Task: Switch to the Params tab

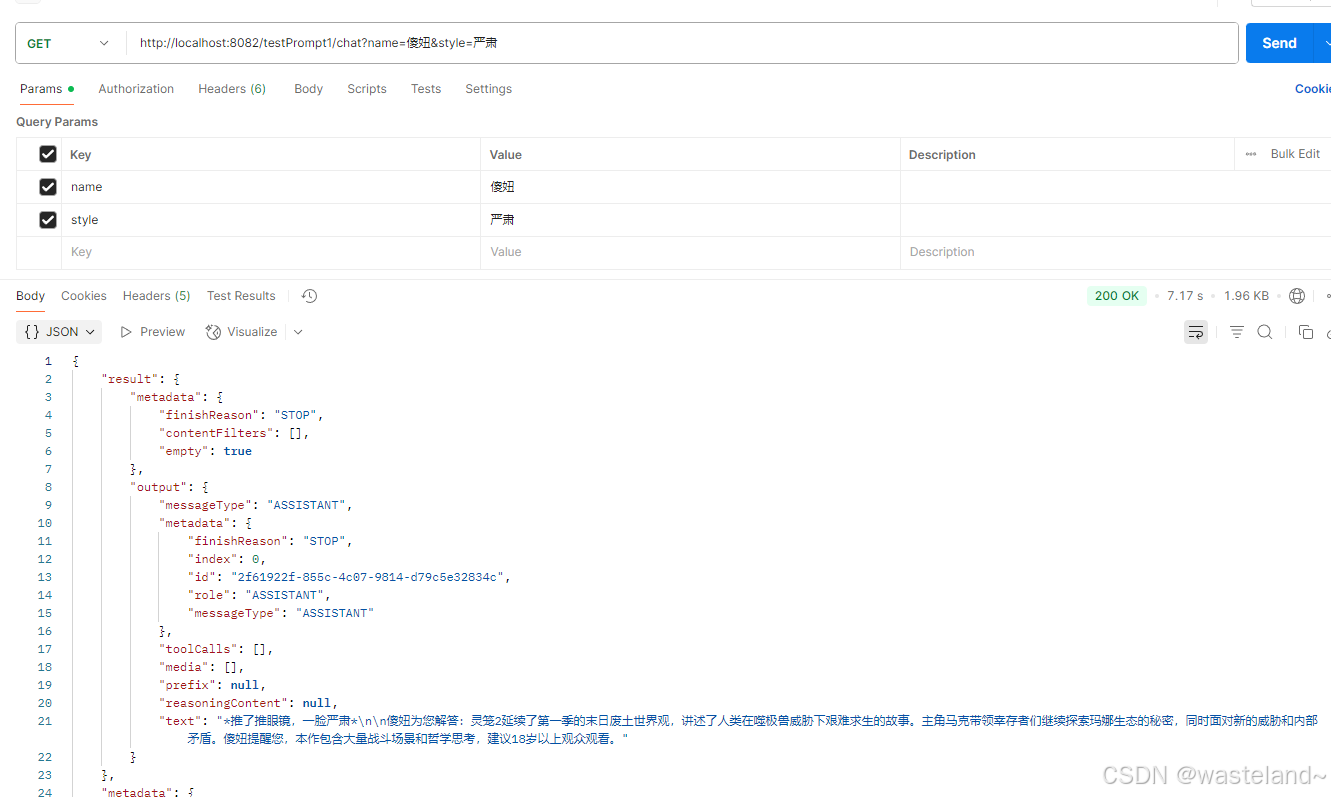Action: [46, 89]
